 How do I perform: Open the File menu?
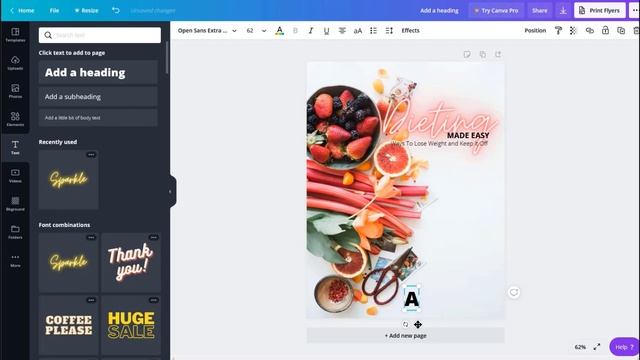(x=54, y=11)
